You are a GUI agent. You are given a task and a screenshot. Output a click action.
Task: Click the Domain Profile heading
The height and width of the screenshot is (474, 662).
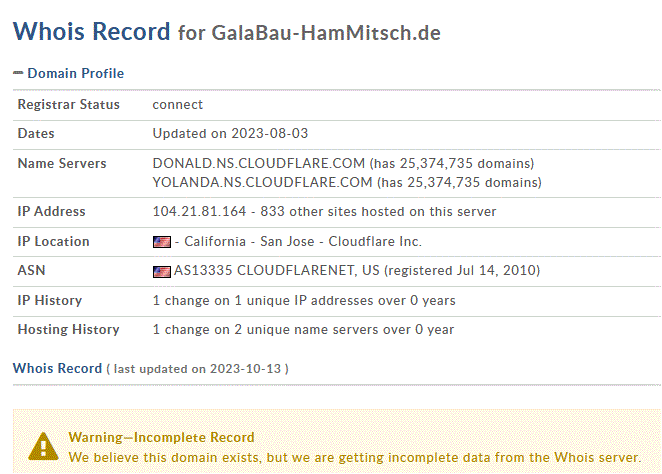click(76, 73)
